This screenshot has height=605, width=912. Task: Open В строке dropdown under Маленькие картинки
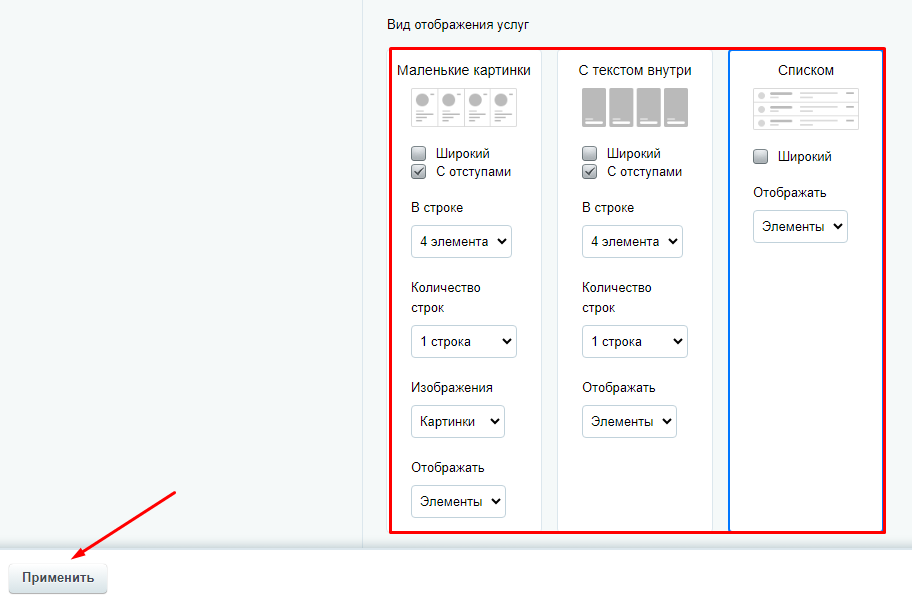point(461,241)
